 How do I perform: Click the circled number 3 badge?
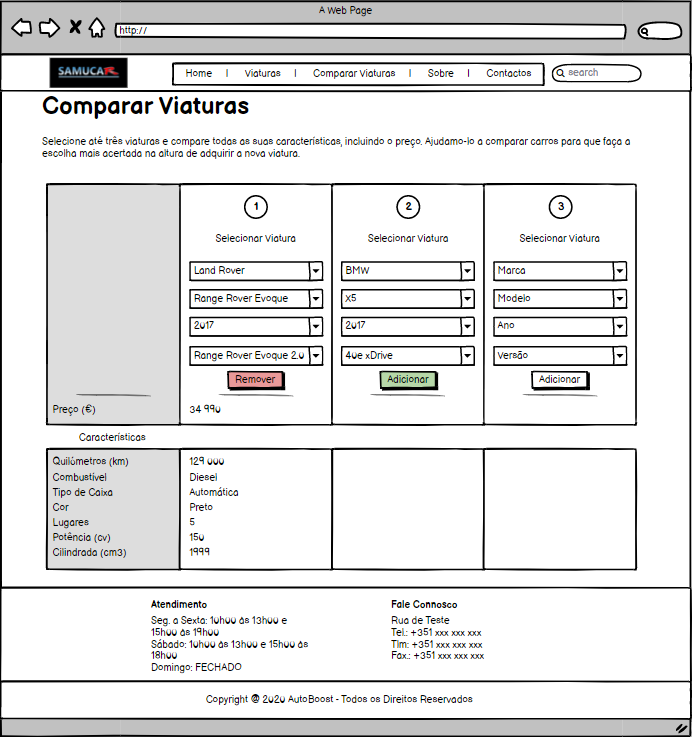560,207
